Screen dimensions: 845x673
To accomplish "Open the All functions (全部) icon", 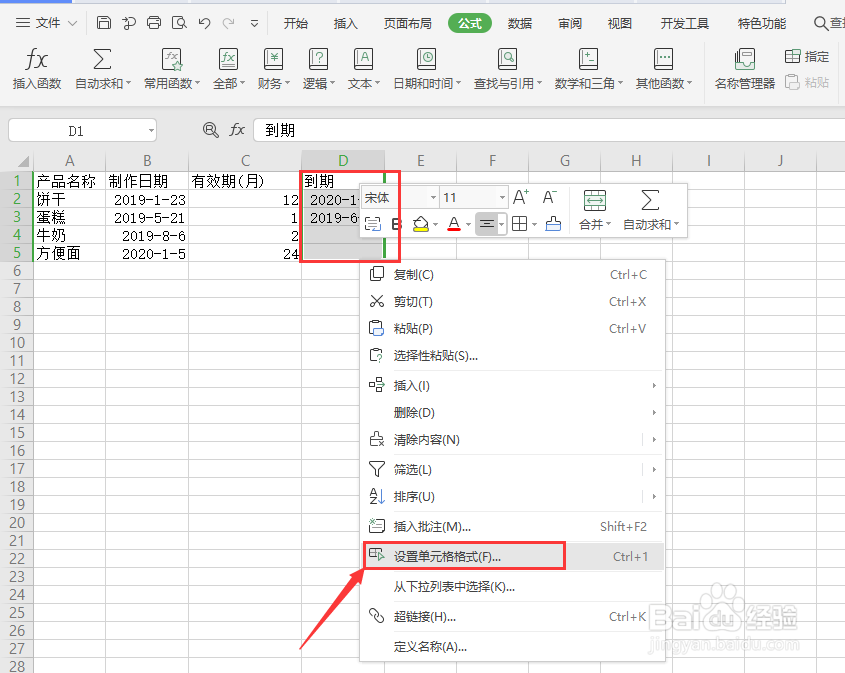I will [x=228, y=59].
